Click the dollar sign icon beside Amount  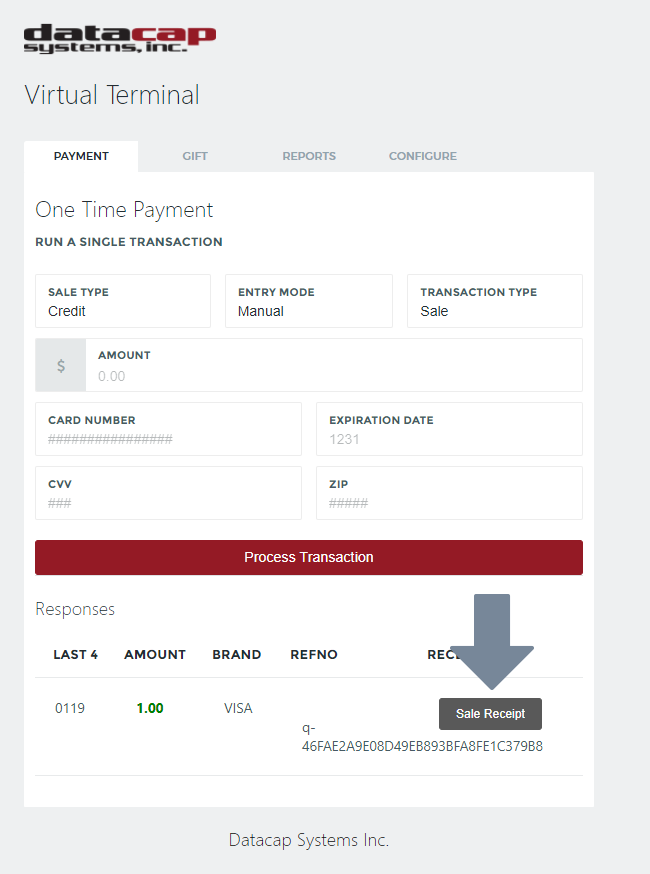60,364
